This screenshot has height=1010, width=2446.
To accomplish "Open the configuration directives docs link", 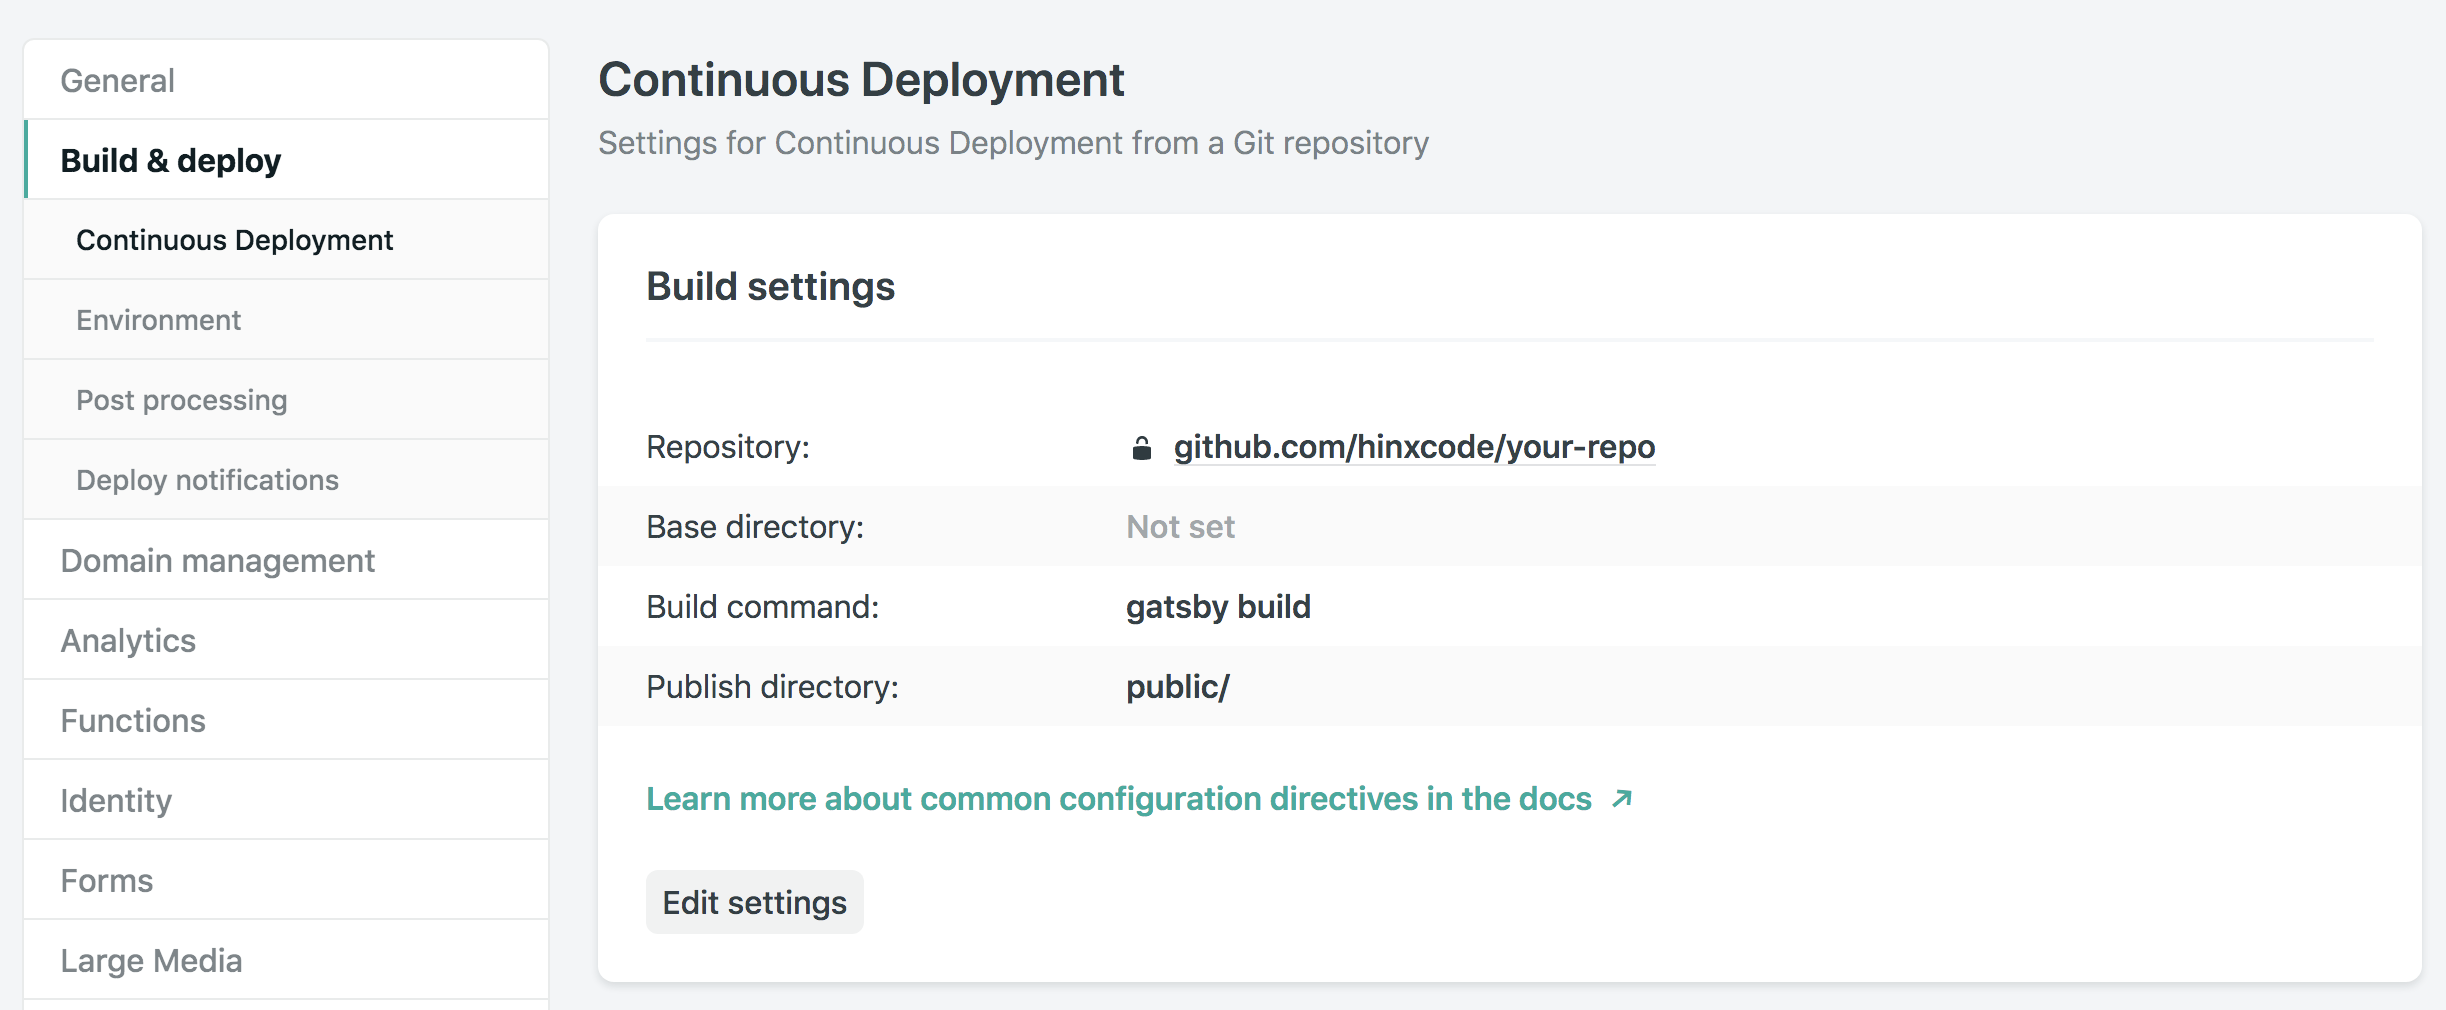I will click(1118, 799).
